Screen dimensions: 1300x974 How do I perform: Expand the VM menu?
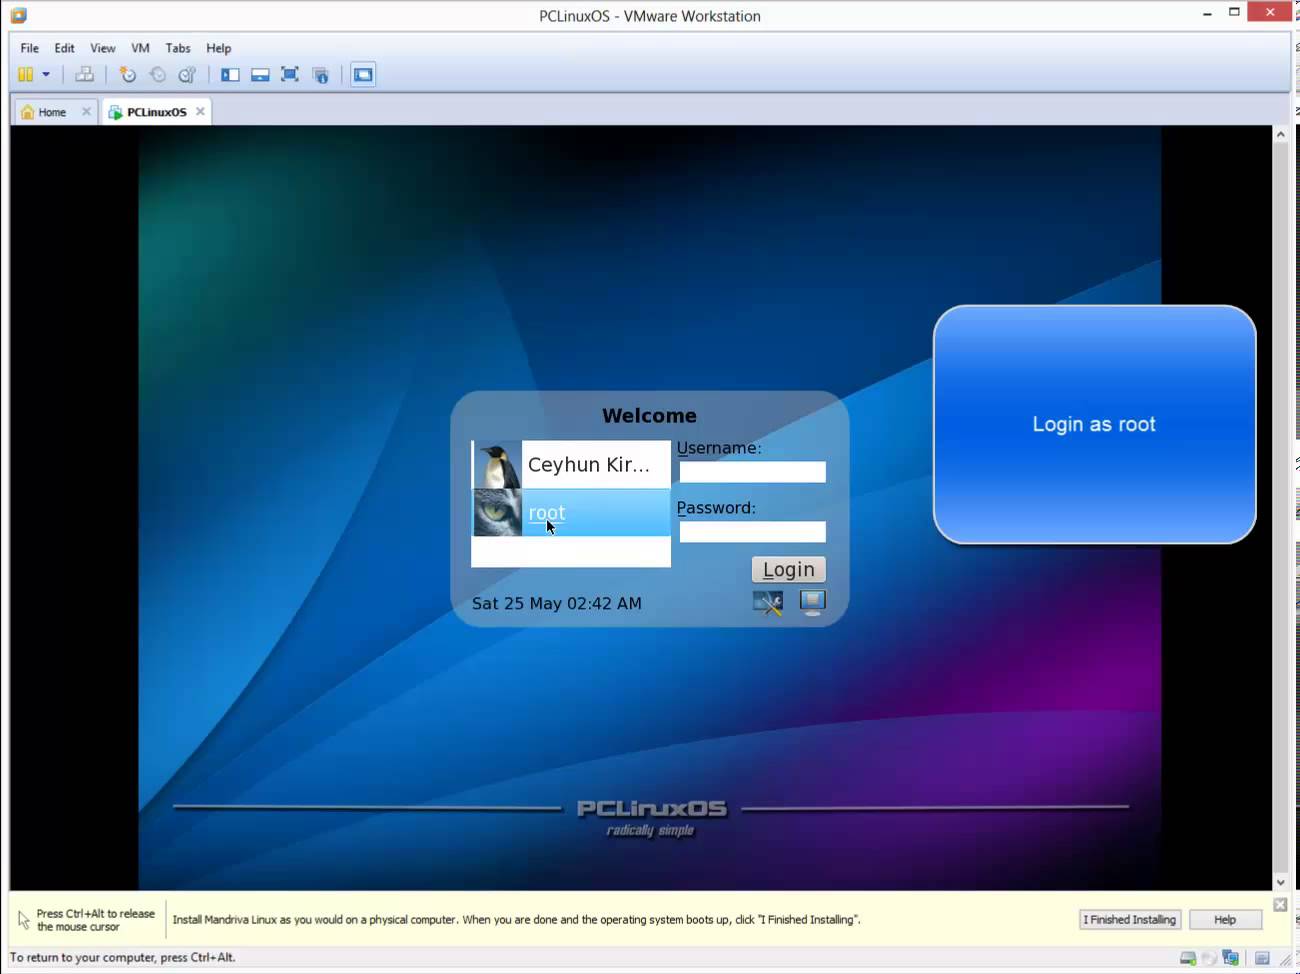(140, 47)
